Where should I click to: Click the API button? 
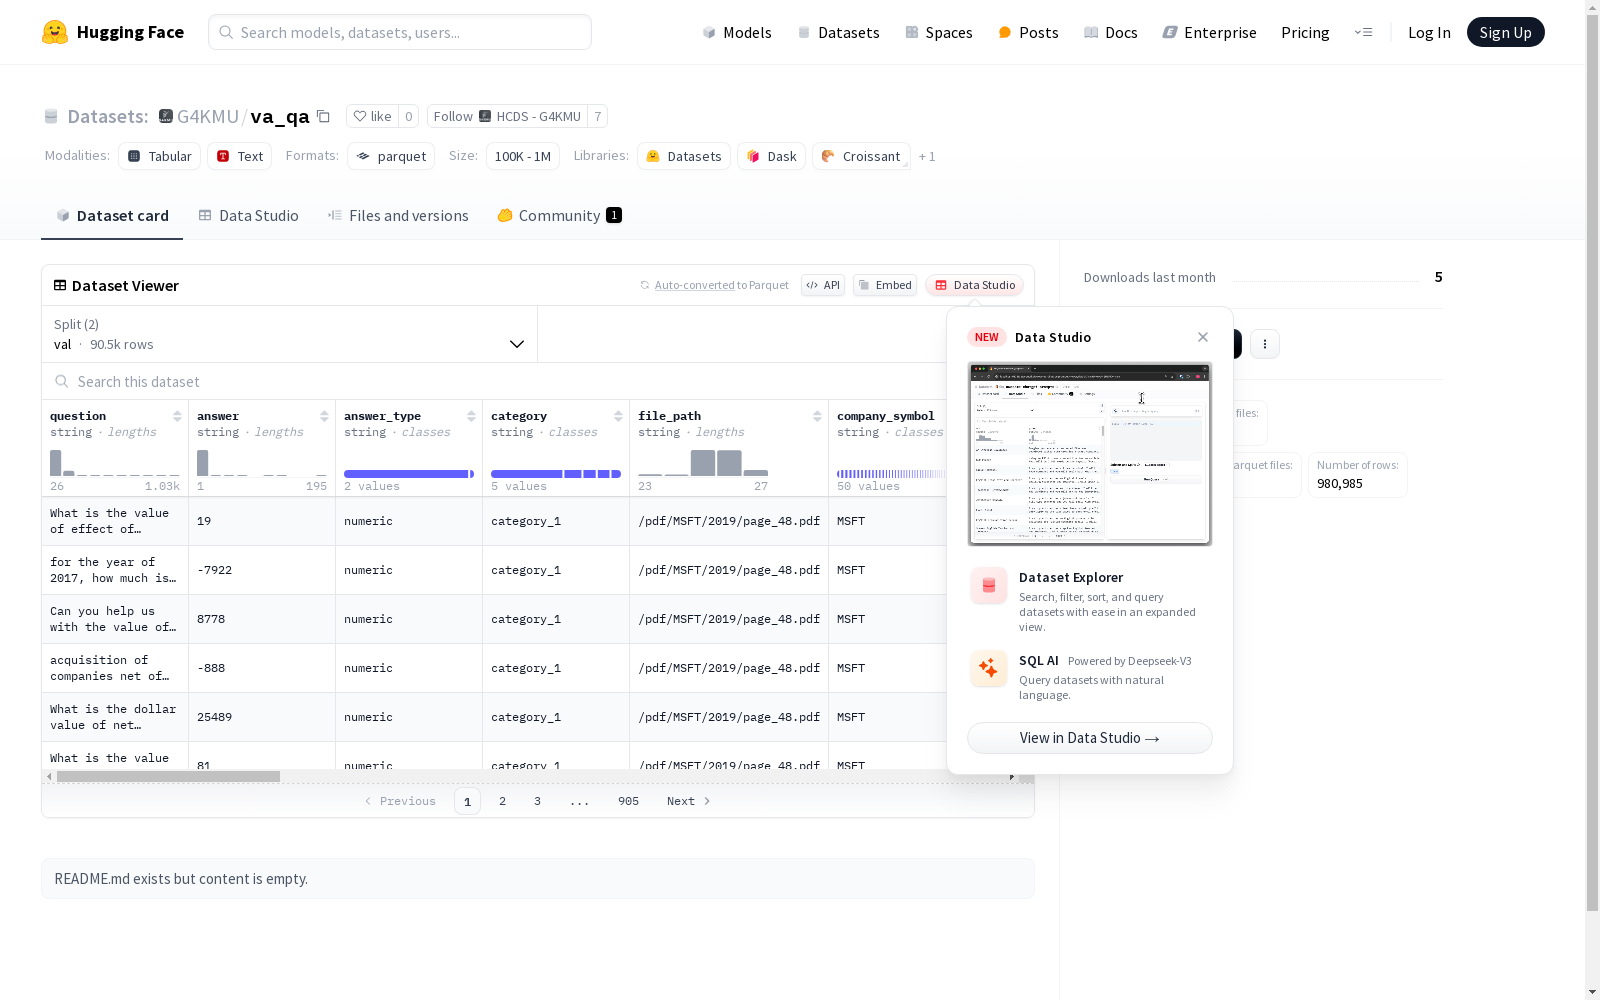point(823,285)
